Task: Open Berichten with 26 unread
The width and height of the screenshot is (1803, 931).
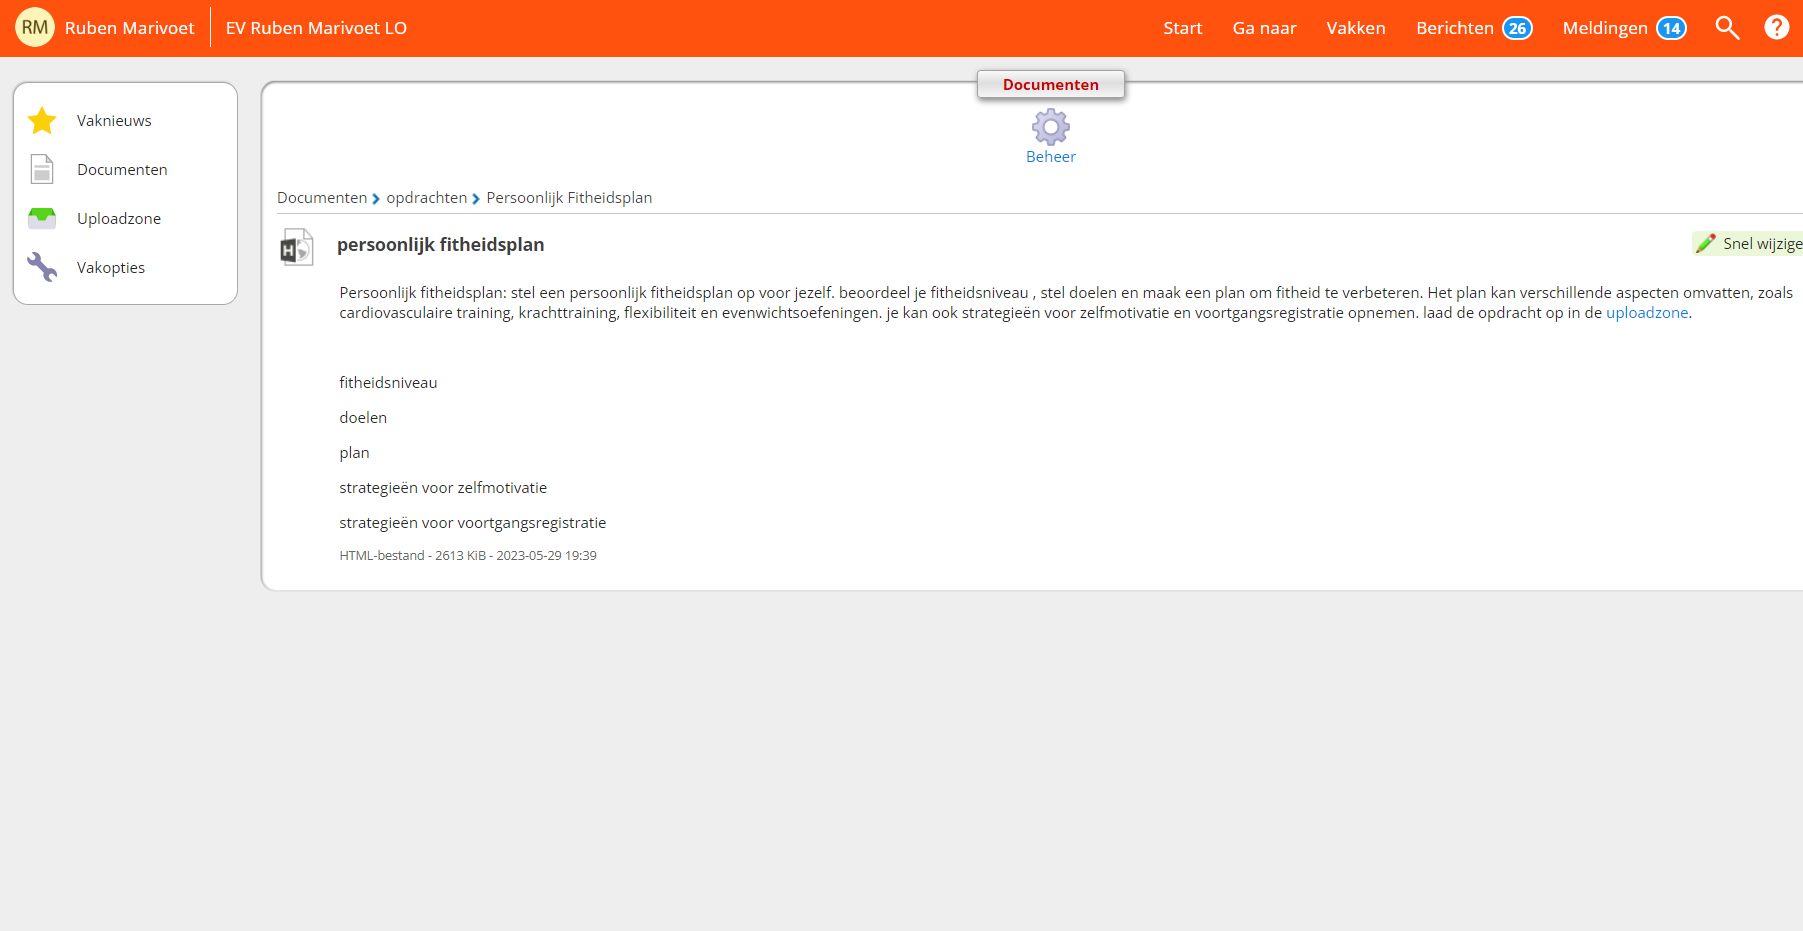Action: point(1473,28)
